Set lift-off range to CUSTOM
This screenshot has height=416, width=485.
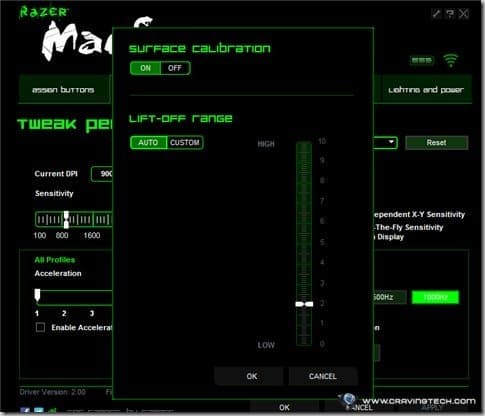pyautogui.click(x=185, y=143)
